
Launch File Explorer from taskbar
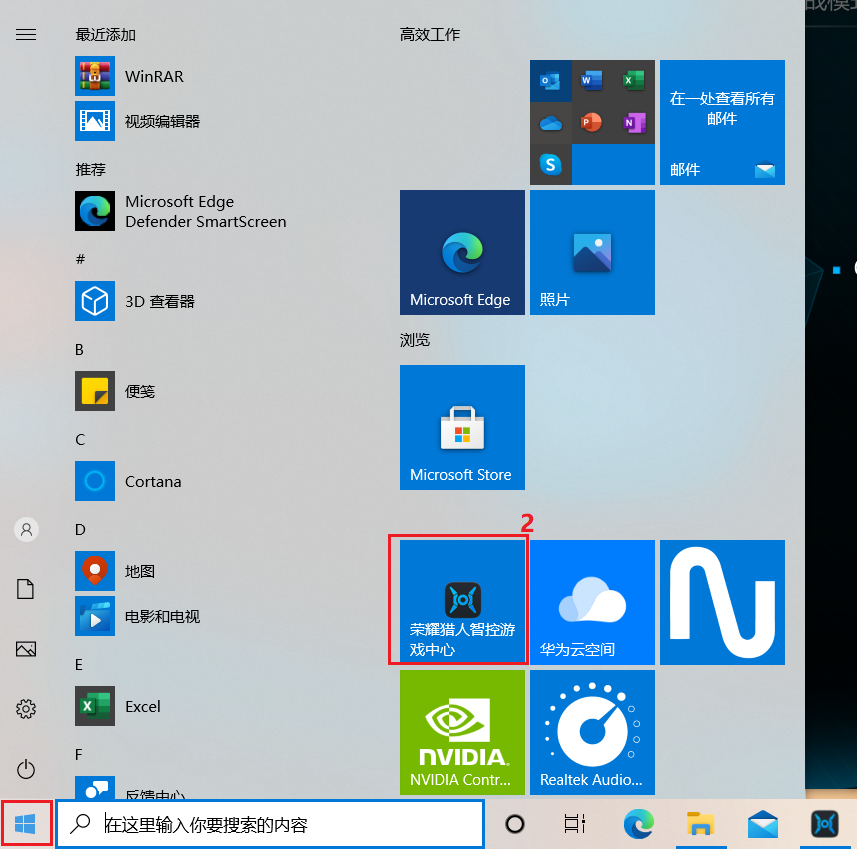click(700, 824)
